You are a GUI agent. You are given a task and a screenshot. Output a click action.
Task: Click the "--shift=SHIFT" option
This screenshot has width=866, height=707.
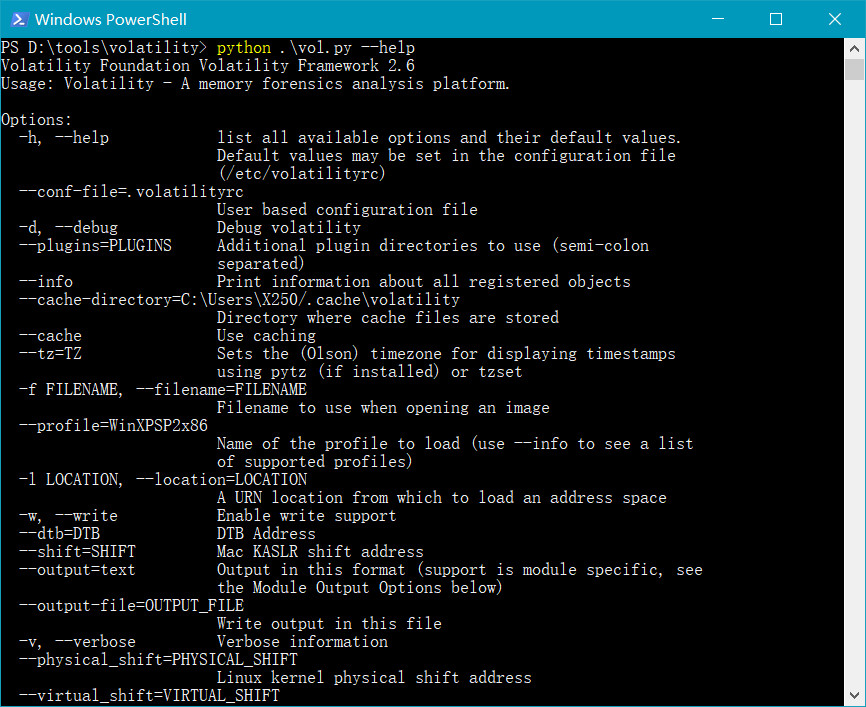click(x=77, y=552)
